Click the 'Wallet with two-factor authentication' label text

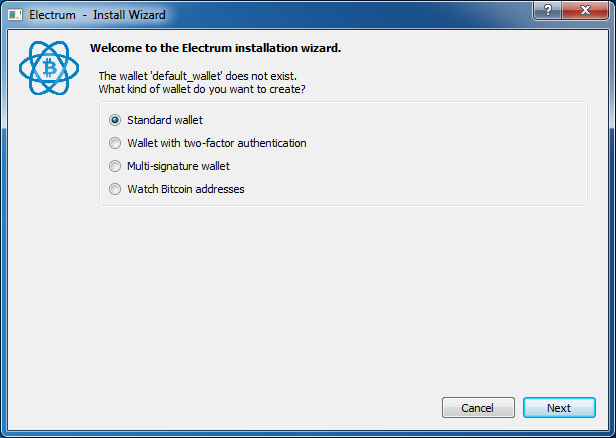(x=216, y=143)
